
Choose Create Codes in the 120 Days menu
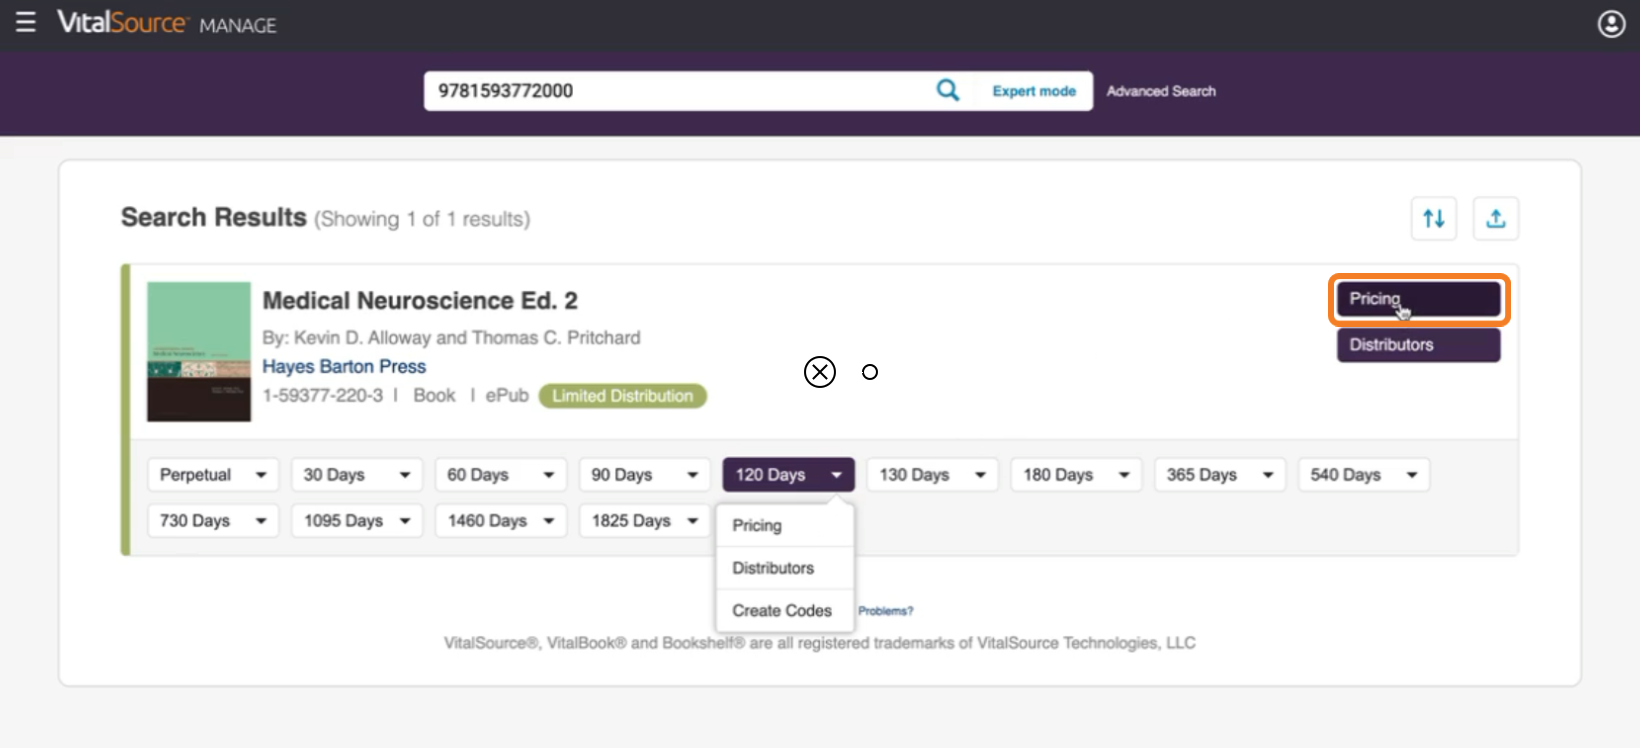point(785,611)
